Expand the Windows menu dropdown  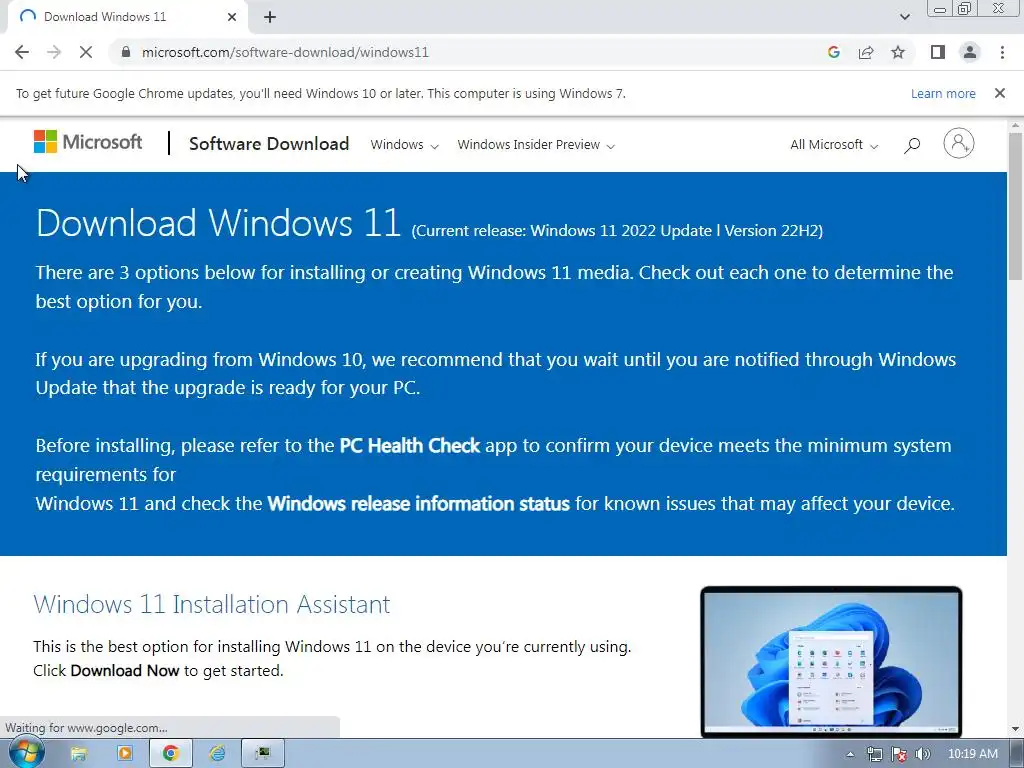coord(404,145)
